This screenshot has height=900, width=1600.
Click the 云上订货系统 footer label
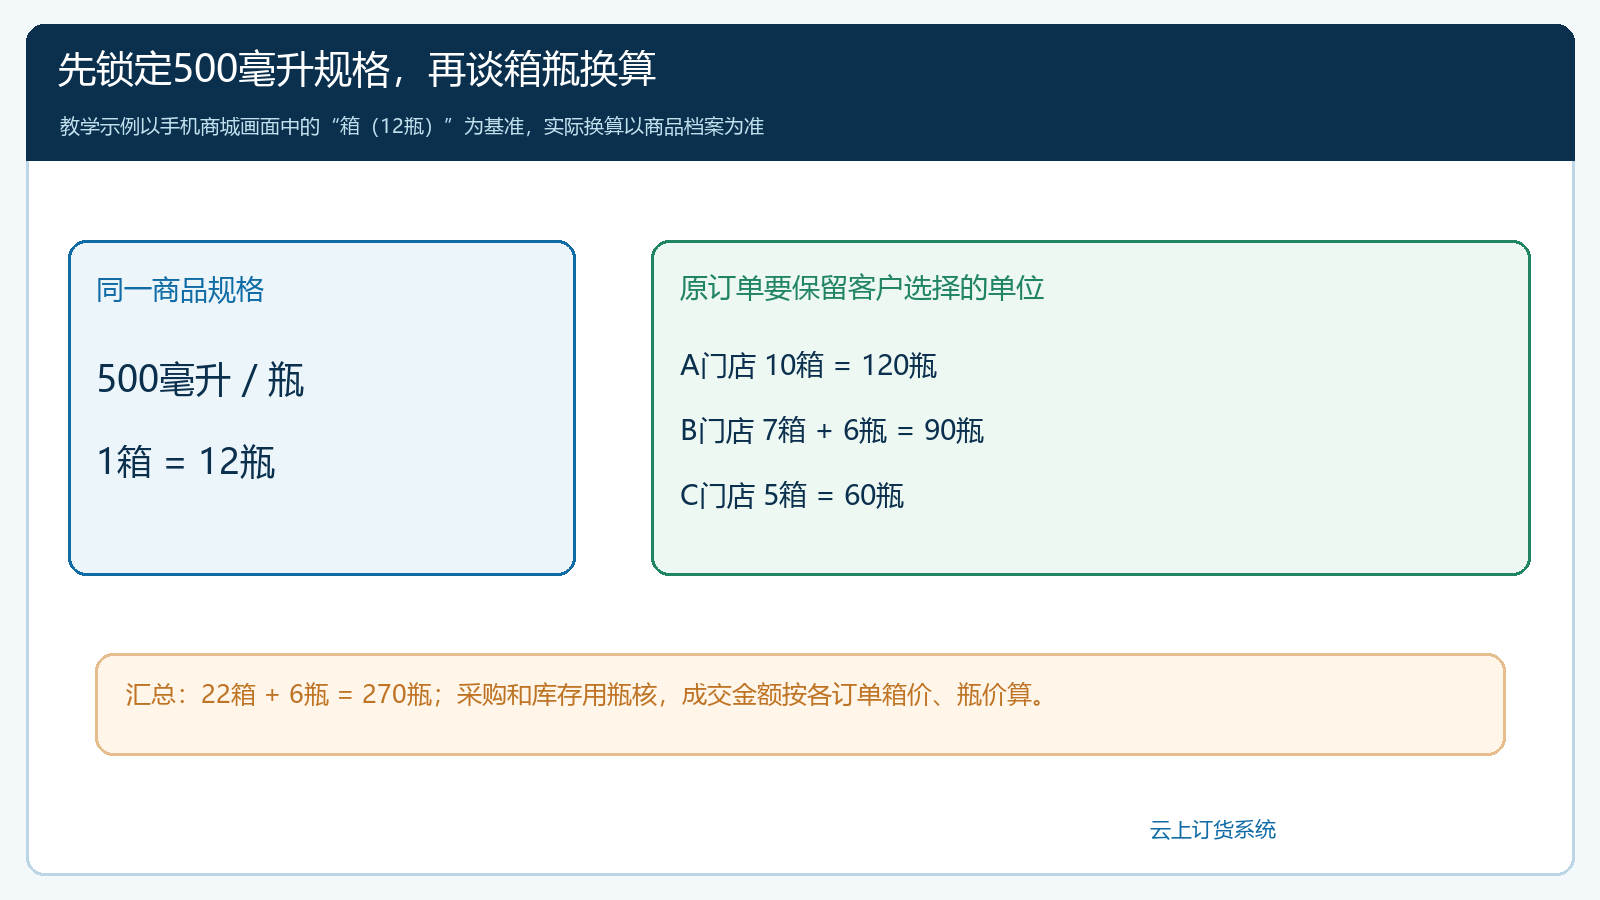pos(1213,830)
